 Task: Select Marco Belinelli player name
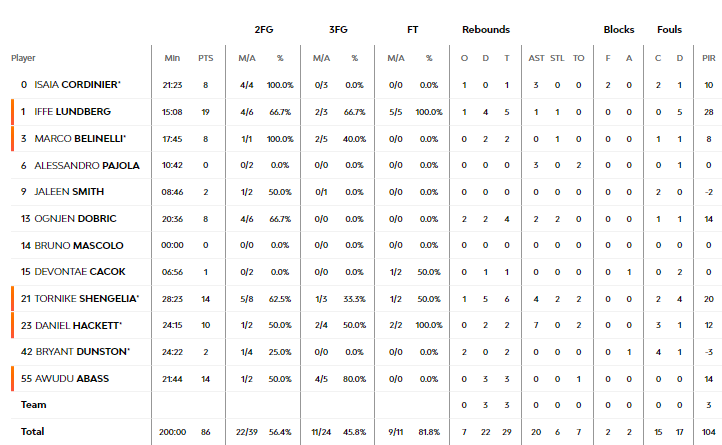[80, 139]
